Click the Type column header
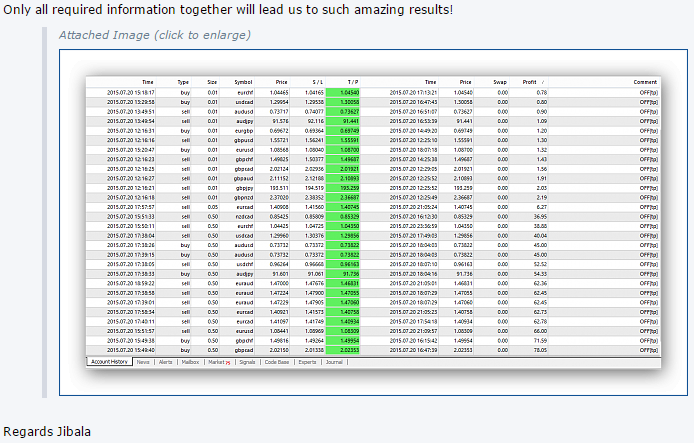Image resolution: width=694 pixels, height=443 pixels. coord(183,82)
